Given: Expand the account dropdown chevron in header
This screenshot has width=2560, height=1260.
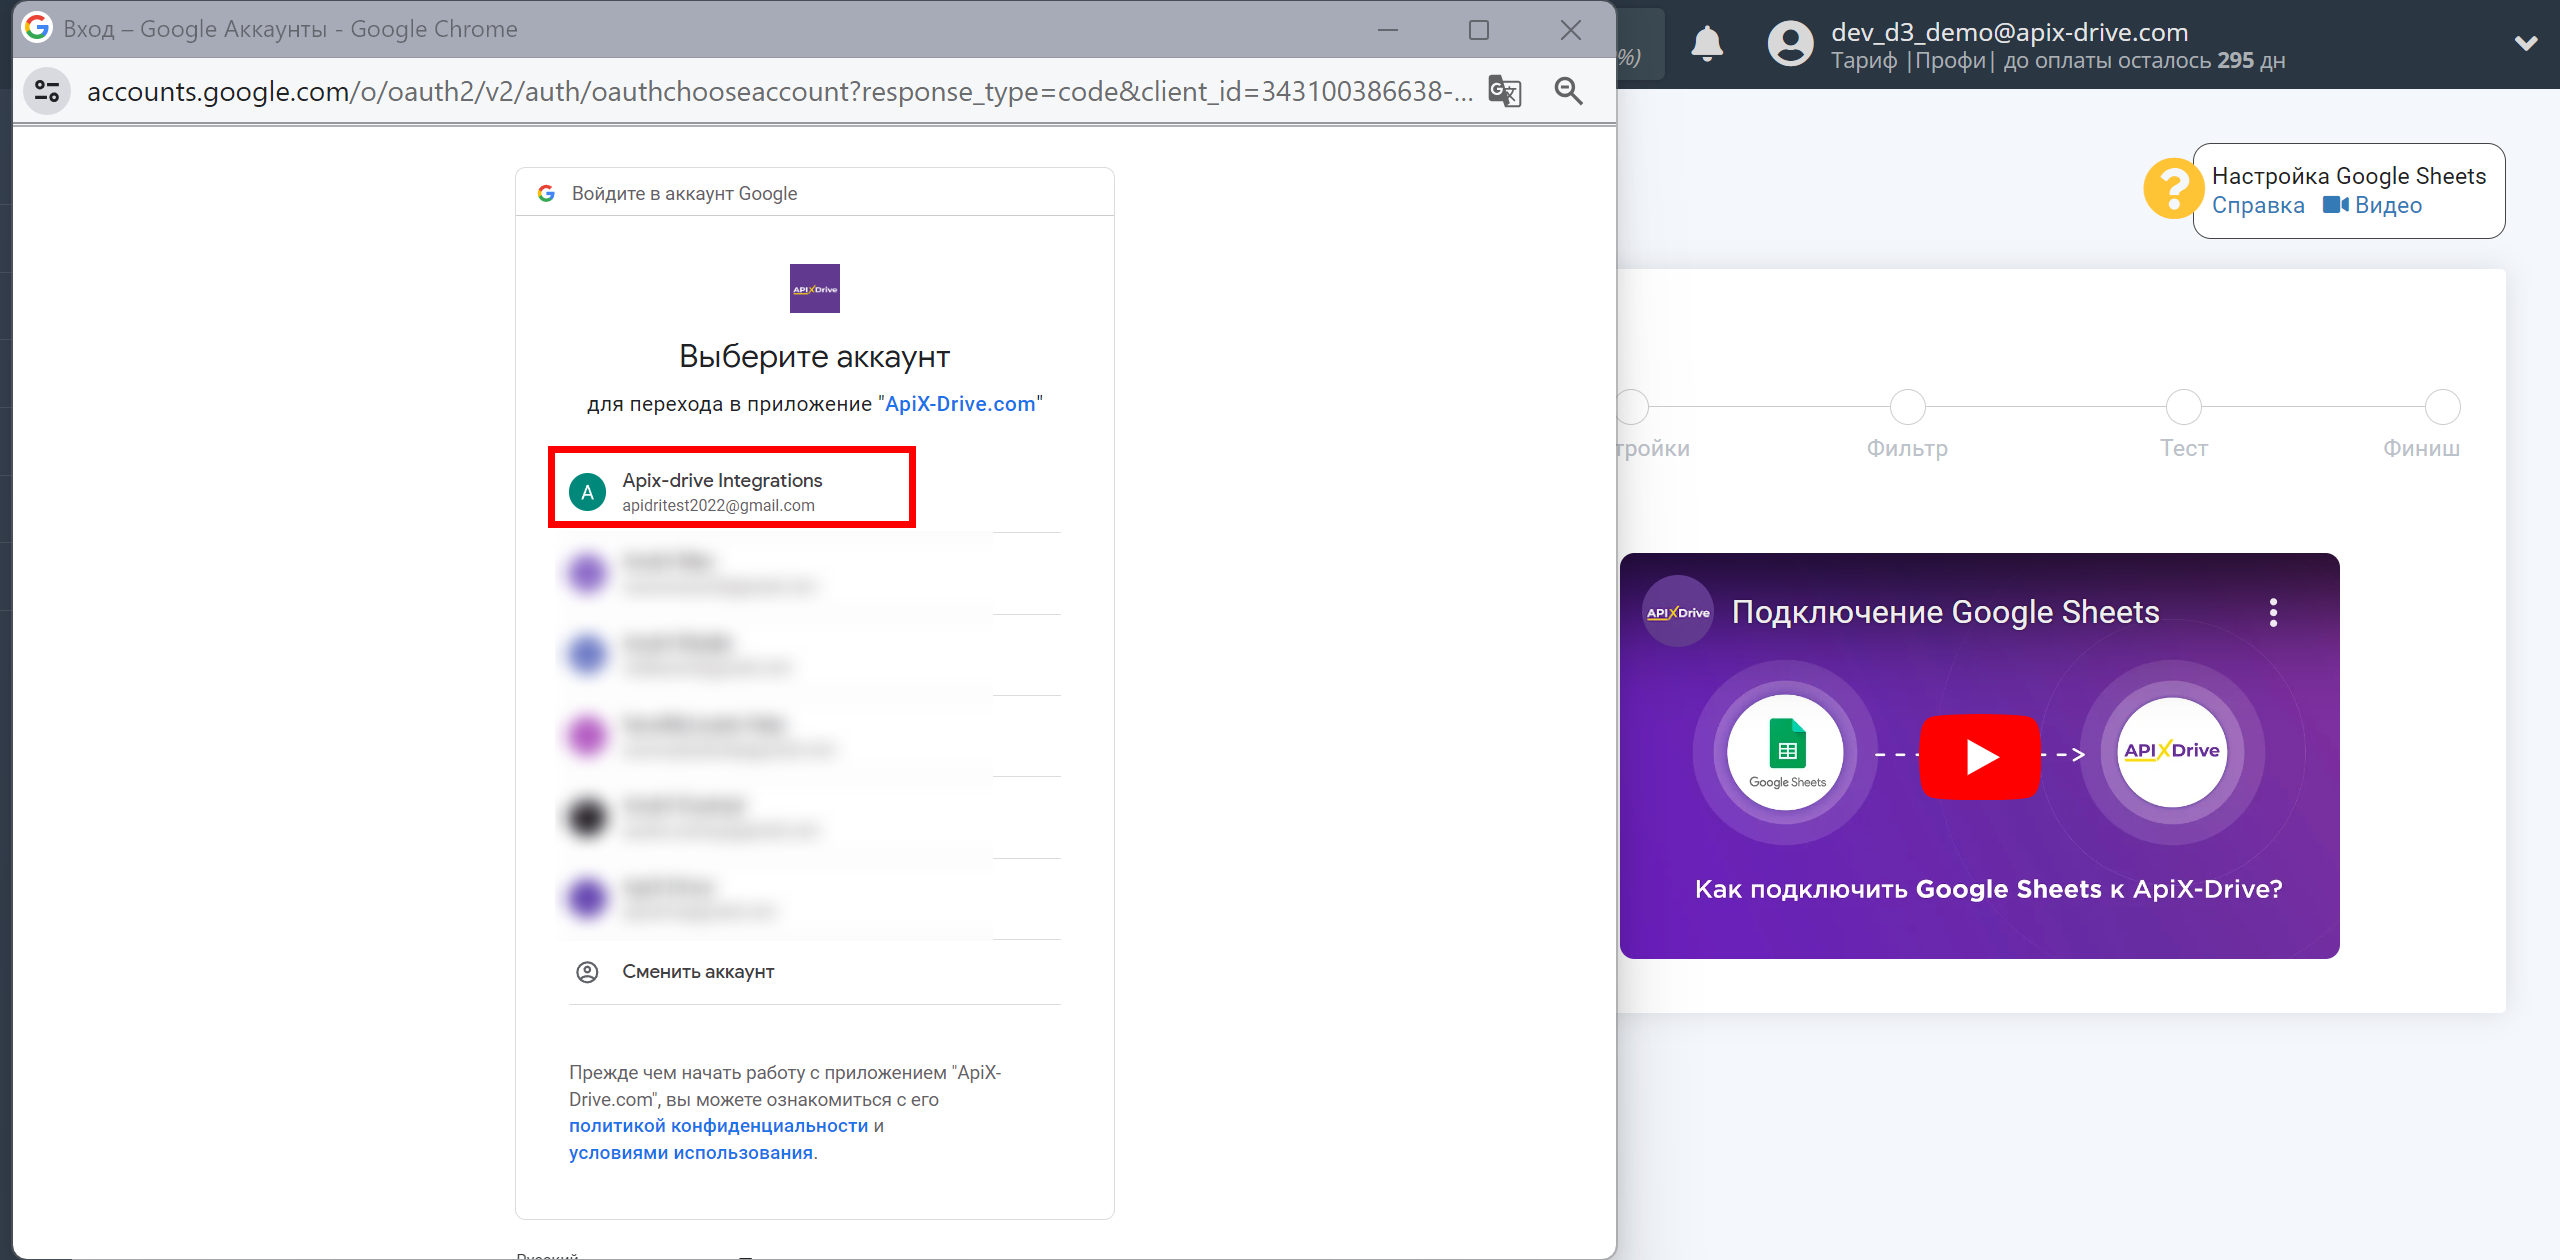Looking at the screenshot, I should click(2526, 44).
